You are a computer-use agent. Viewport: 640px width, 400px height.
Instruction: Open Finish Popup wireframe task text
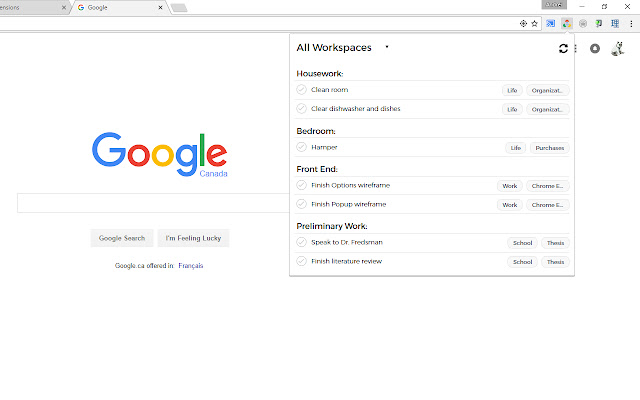(349, 204)
